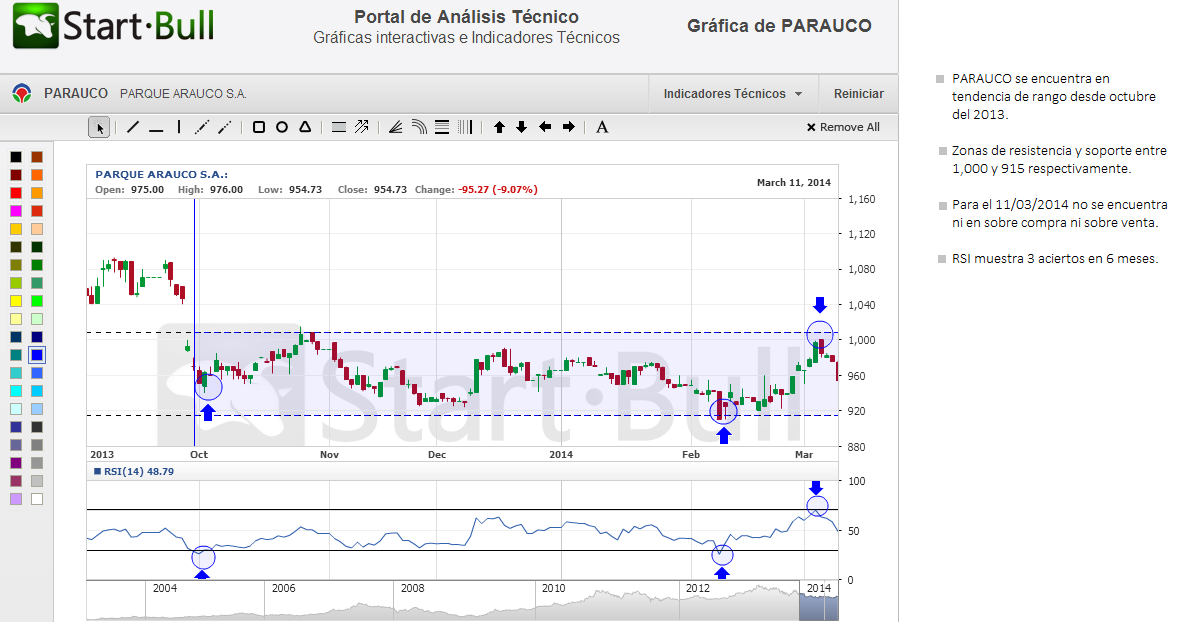The width and height of the screenshot is (1192, 622).
Task: Pick the black color swatch
Action: [x=16, y=157]
